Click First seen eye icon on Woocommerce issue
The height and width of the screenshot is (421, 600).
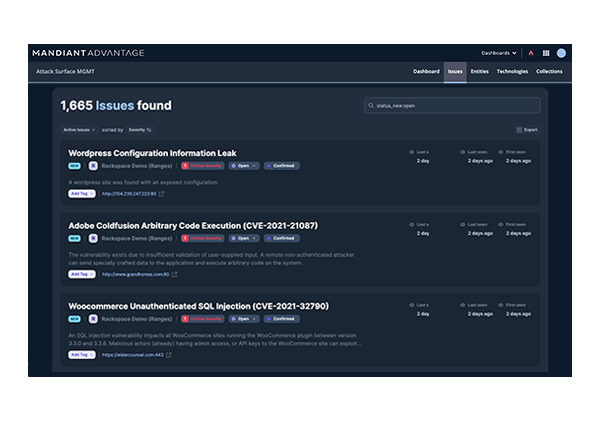501,305
